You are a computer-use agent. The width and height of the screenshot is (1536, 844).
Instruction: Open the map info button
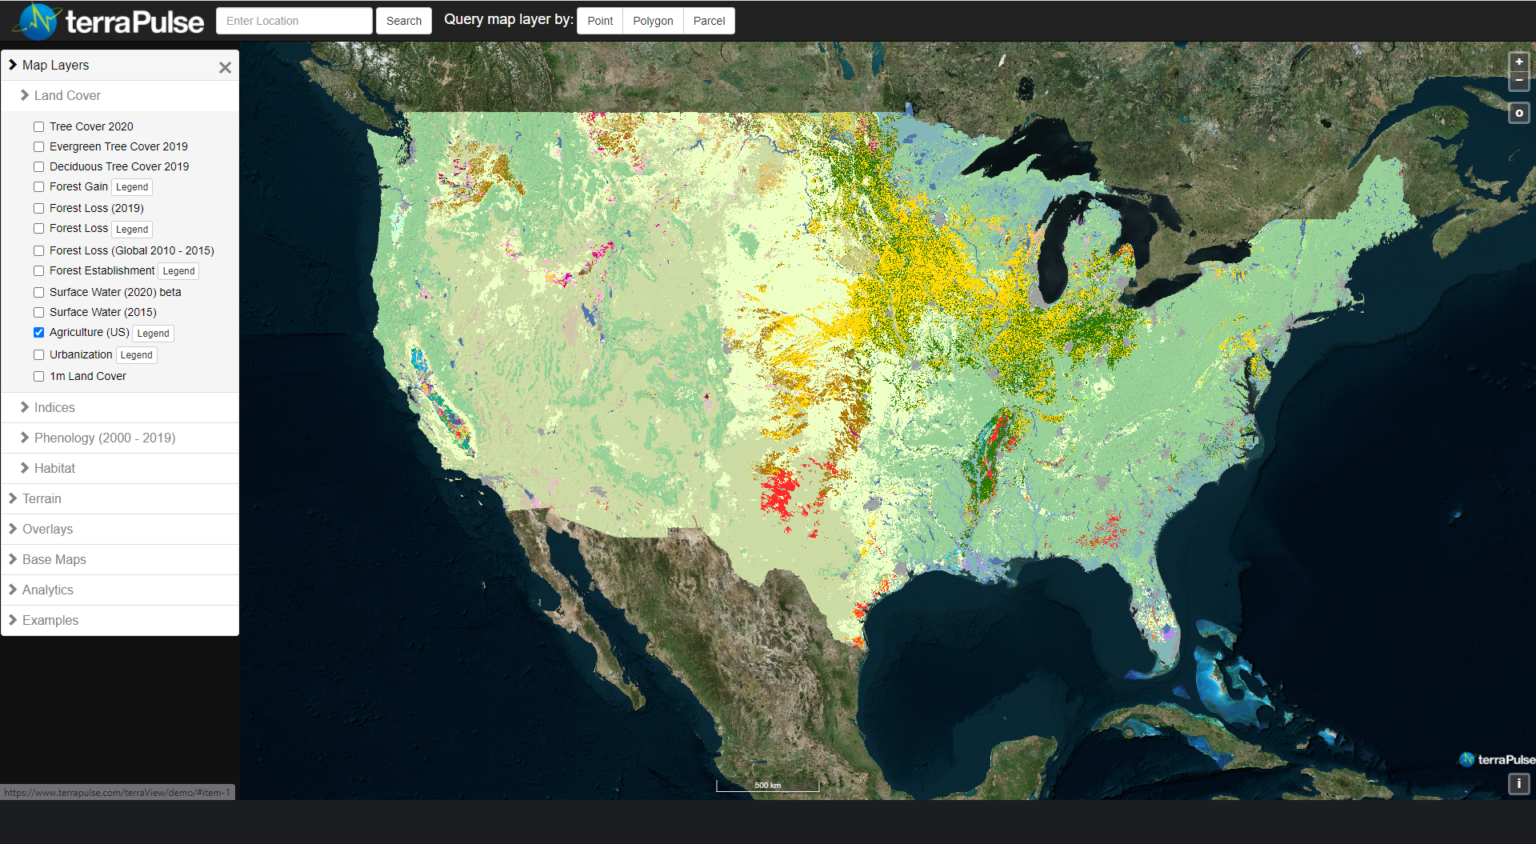pos(1518,784)
